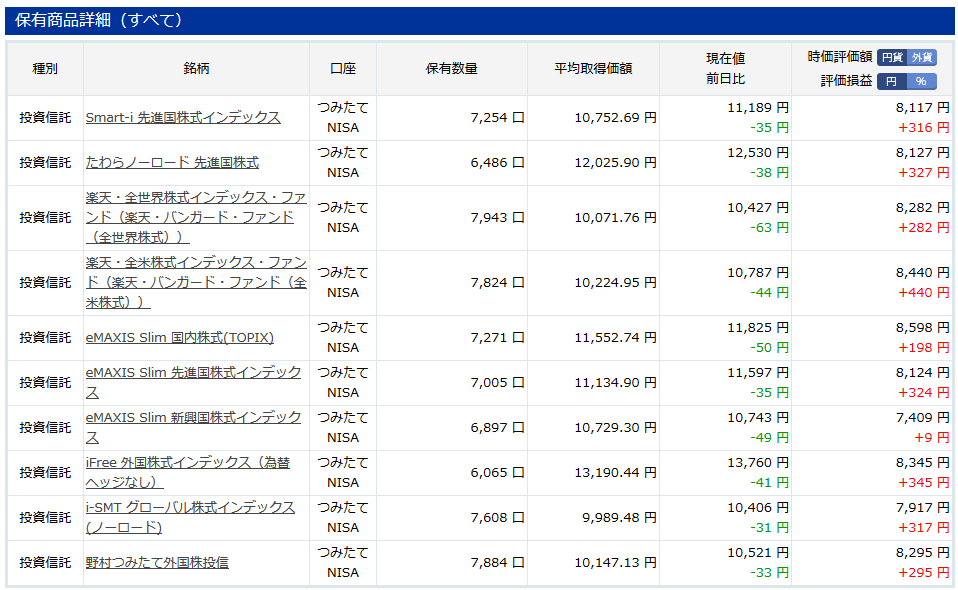958x590 pixels.
Task: Click the 銘柄 column header
Action: pyautogui.click(x=196, y=68)
